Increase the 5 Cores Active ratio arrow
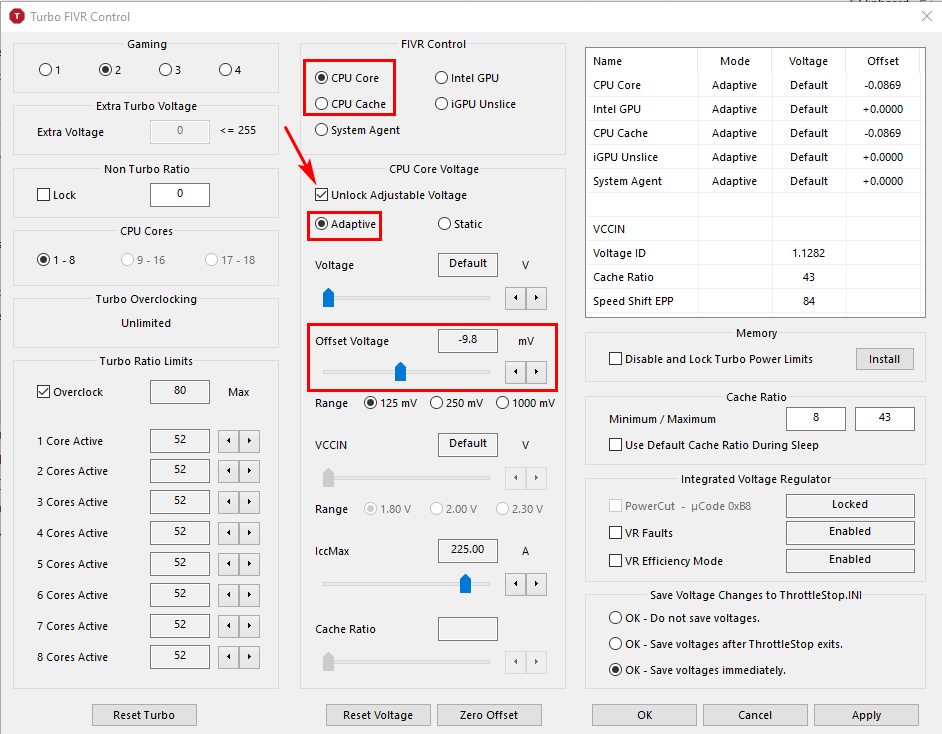The width and height of the screenshot is (942, 734). tap(249, 564)
